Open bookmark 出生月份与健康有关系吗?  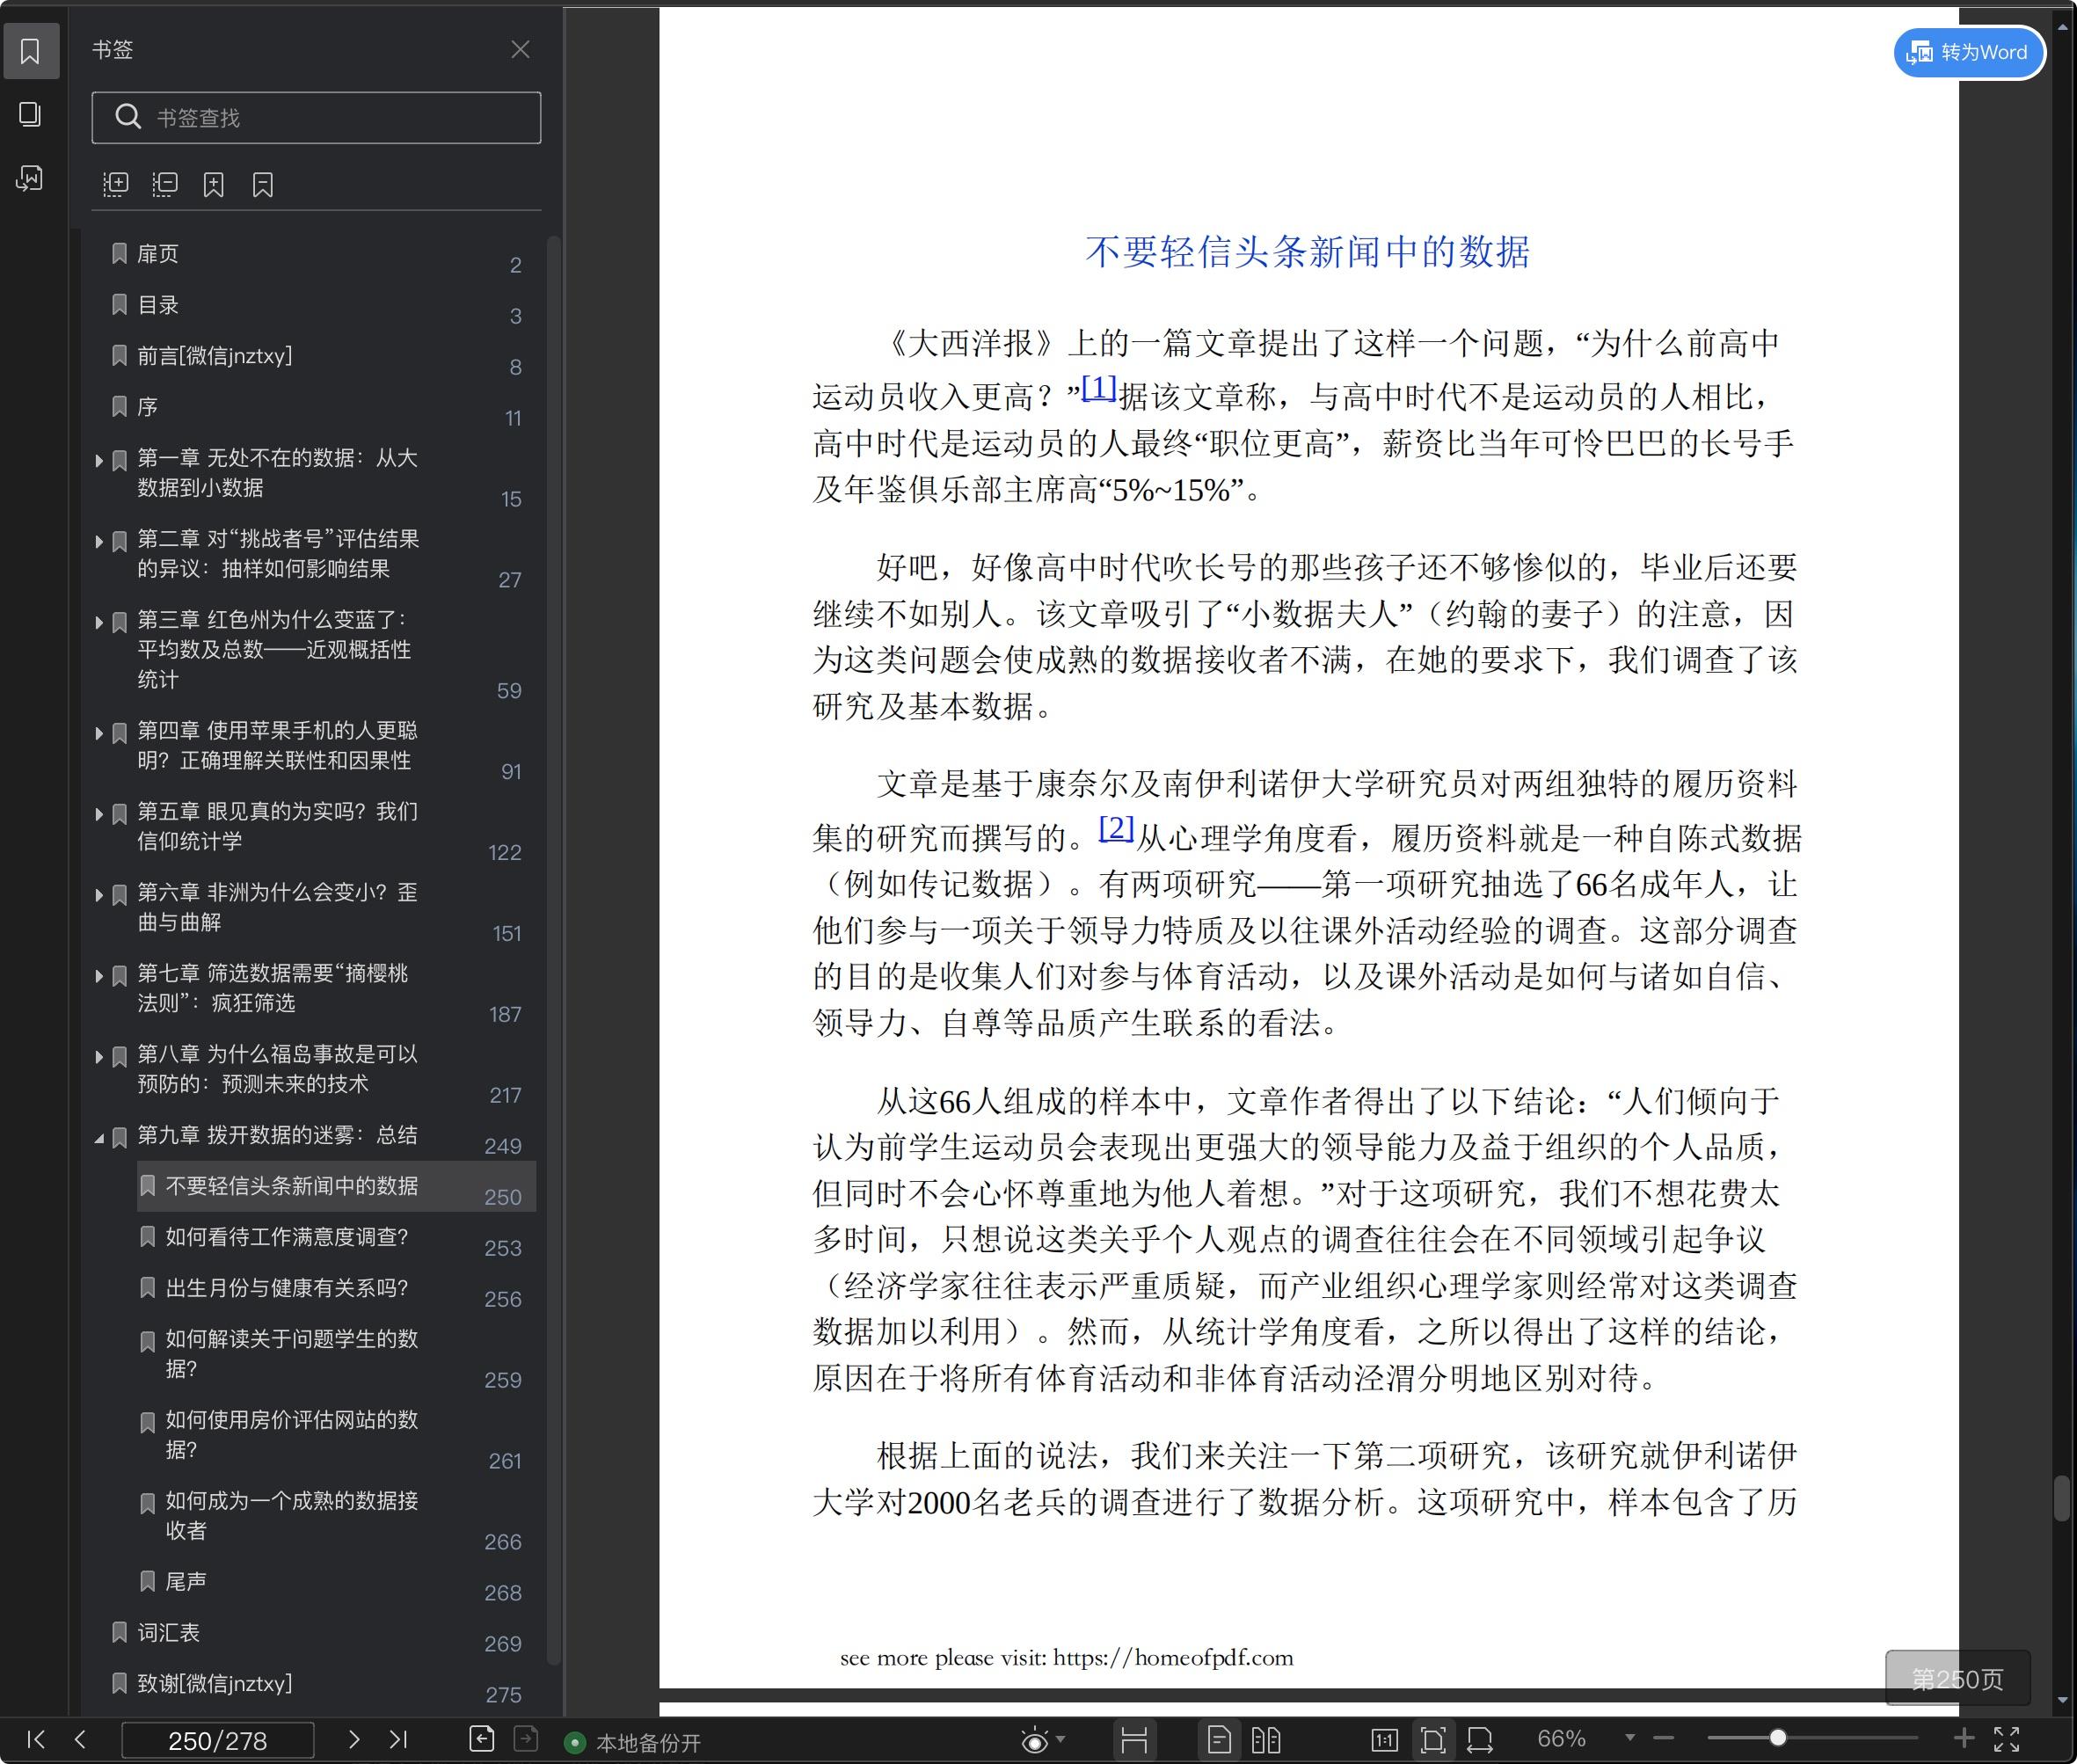coord(287,1288)
